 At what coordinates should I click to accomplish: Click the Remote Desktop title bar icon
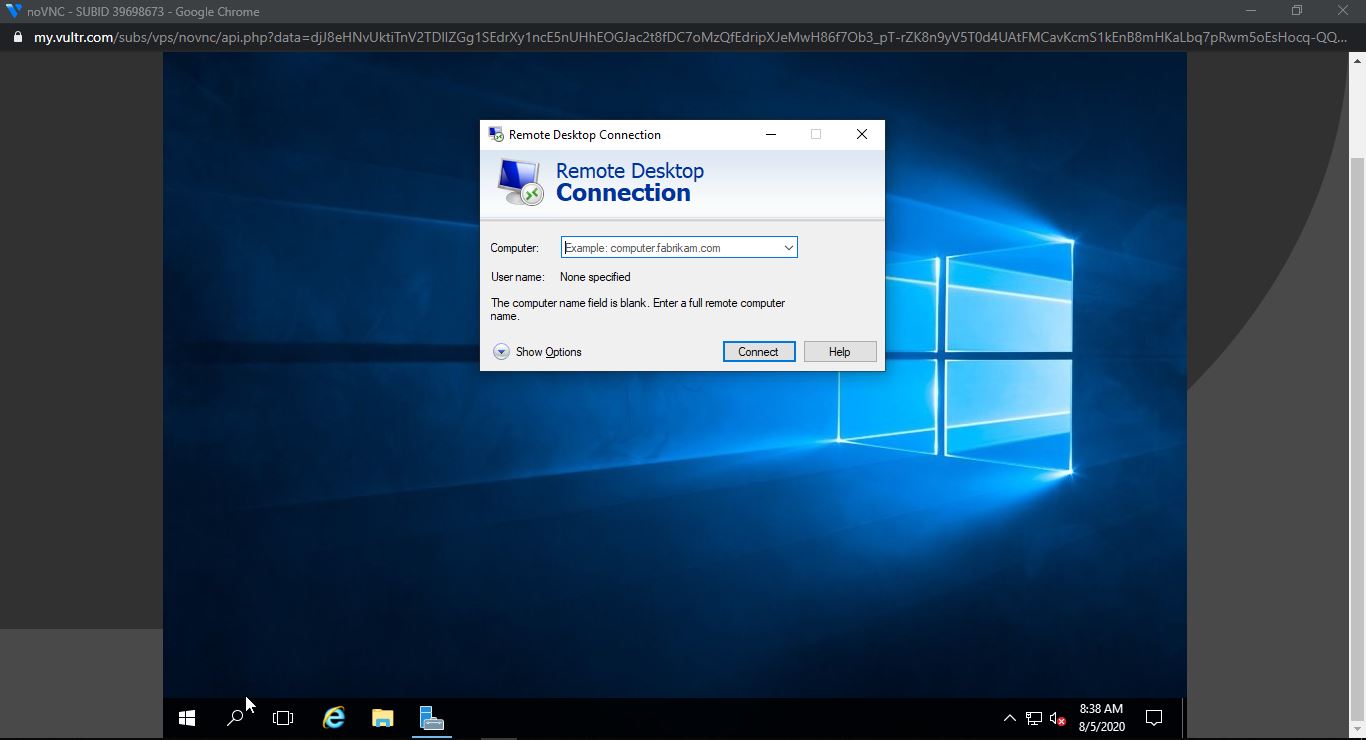(x=496, y=134)
